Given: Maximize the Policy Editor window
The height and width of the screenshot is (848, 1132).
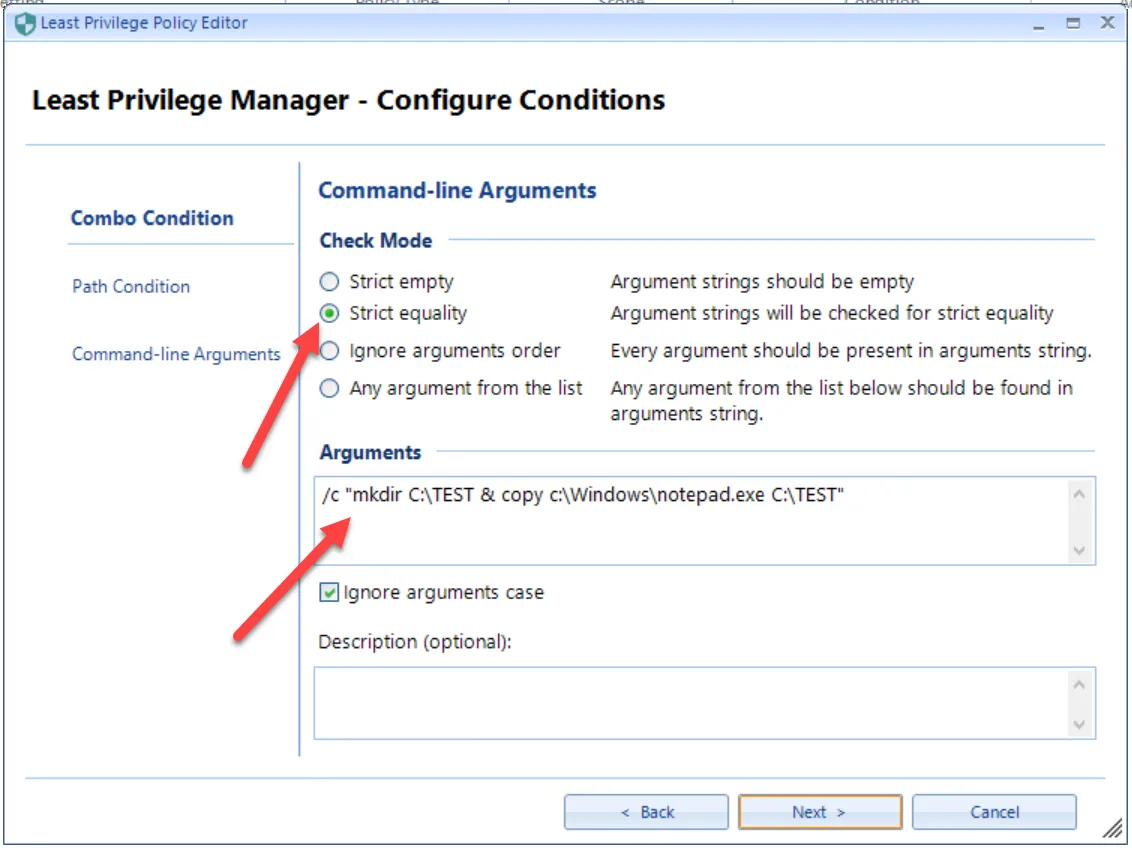Looking at the screenshot, I should point(1073,23).
